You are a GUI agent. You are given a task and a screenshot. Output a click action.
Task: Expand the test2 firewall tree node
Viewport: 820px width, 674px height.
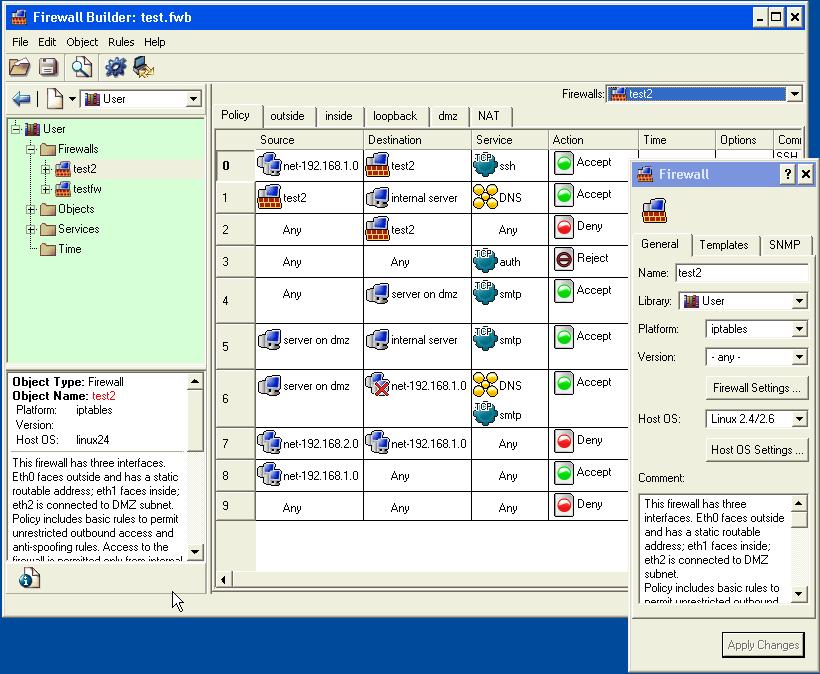(x=46, y=169)
